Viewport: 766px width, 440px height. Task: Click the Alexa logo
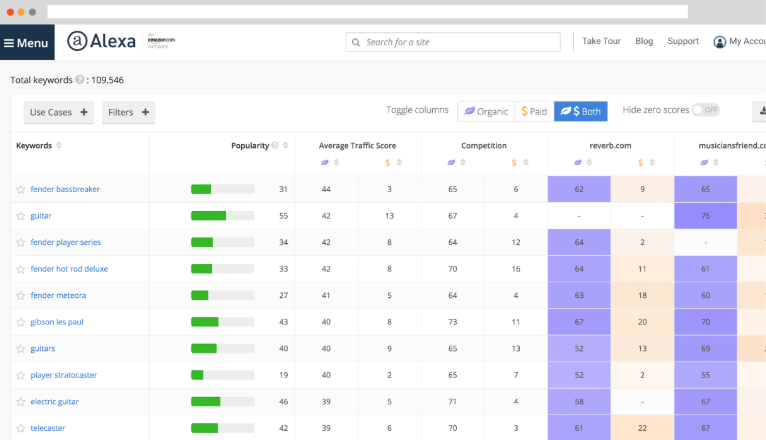[x=101, y=41]
